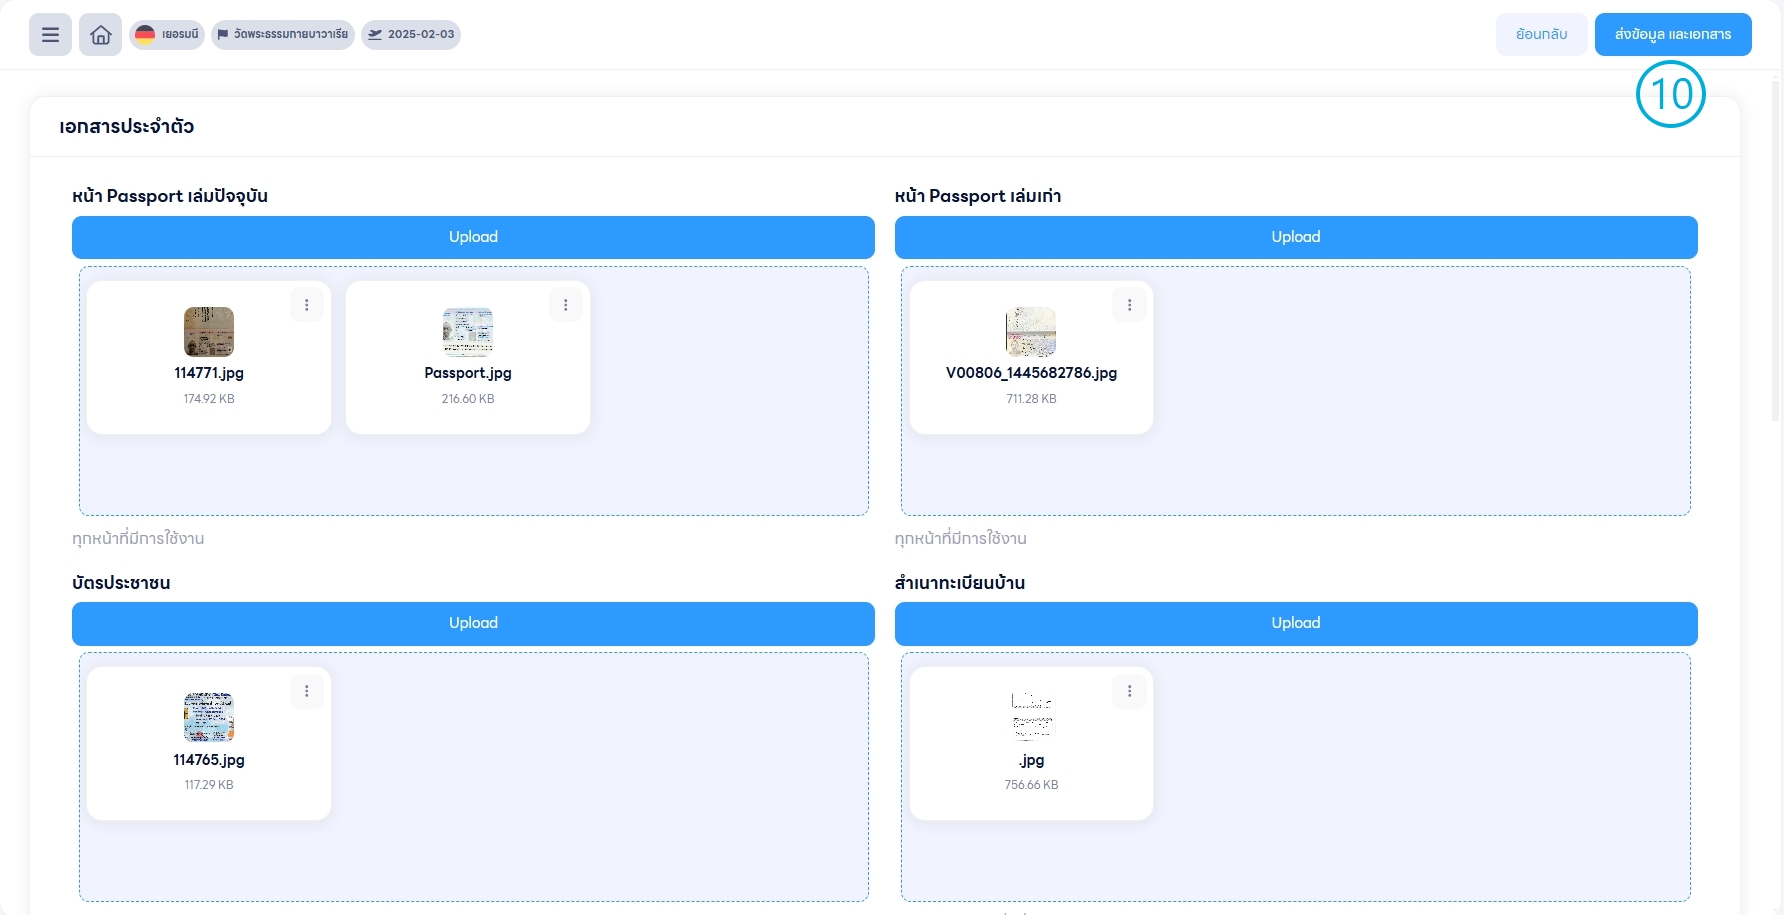The height and width of the screenshot is (915, 1784).
Task: Click the ย้อนกลับ back button
Action: 1541,35
